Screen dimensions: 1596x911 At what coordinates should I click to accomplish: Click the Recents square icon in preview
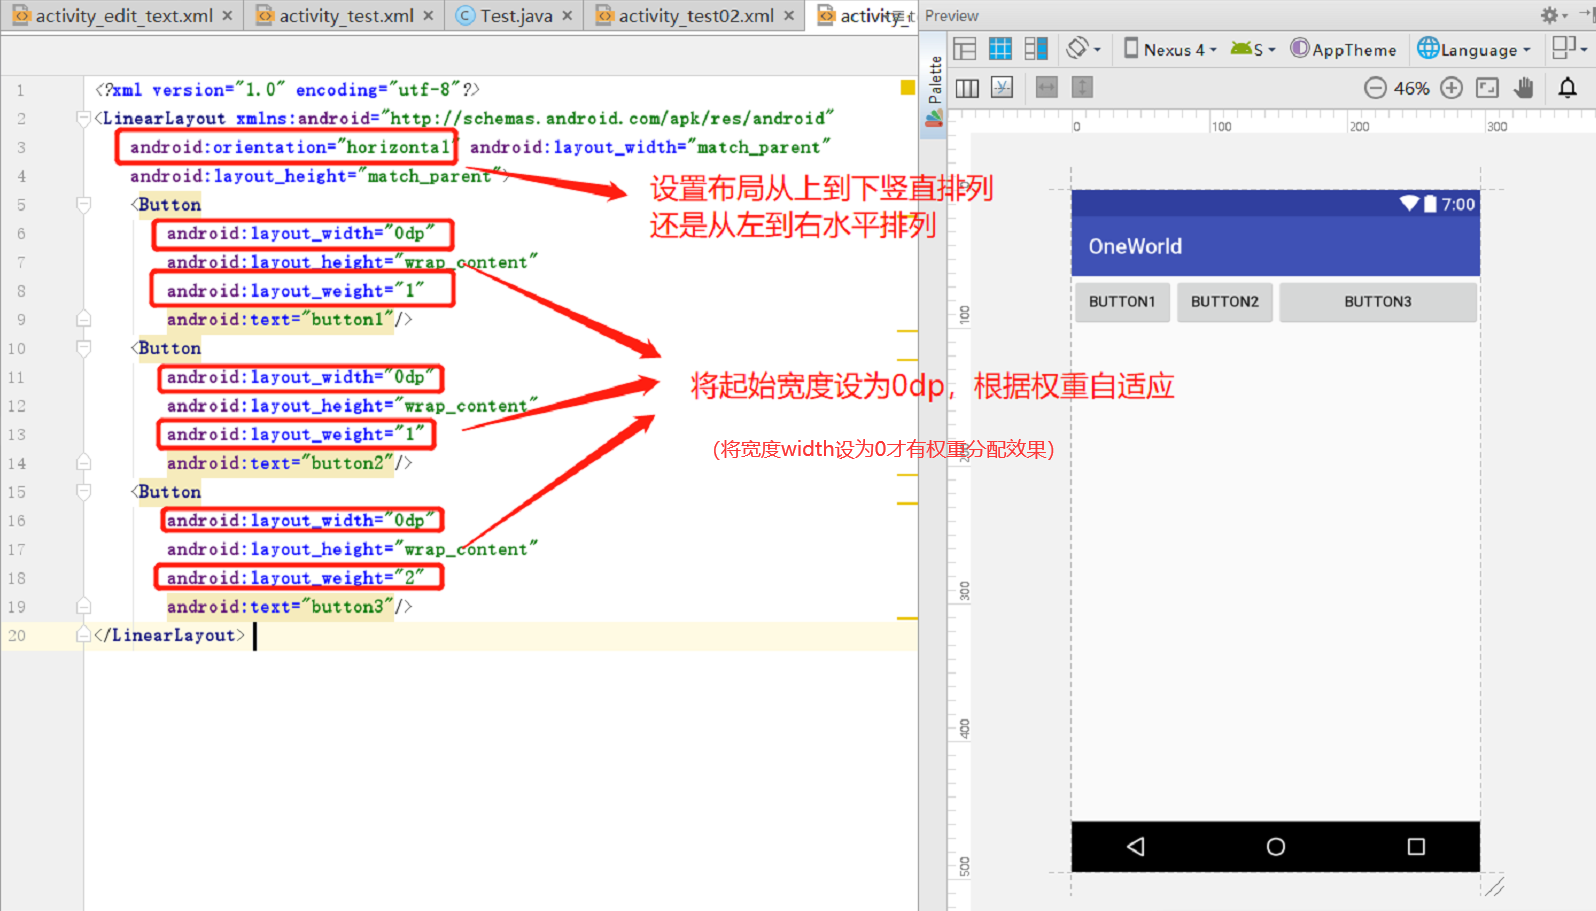click(1416, 847)
